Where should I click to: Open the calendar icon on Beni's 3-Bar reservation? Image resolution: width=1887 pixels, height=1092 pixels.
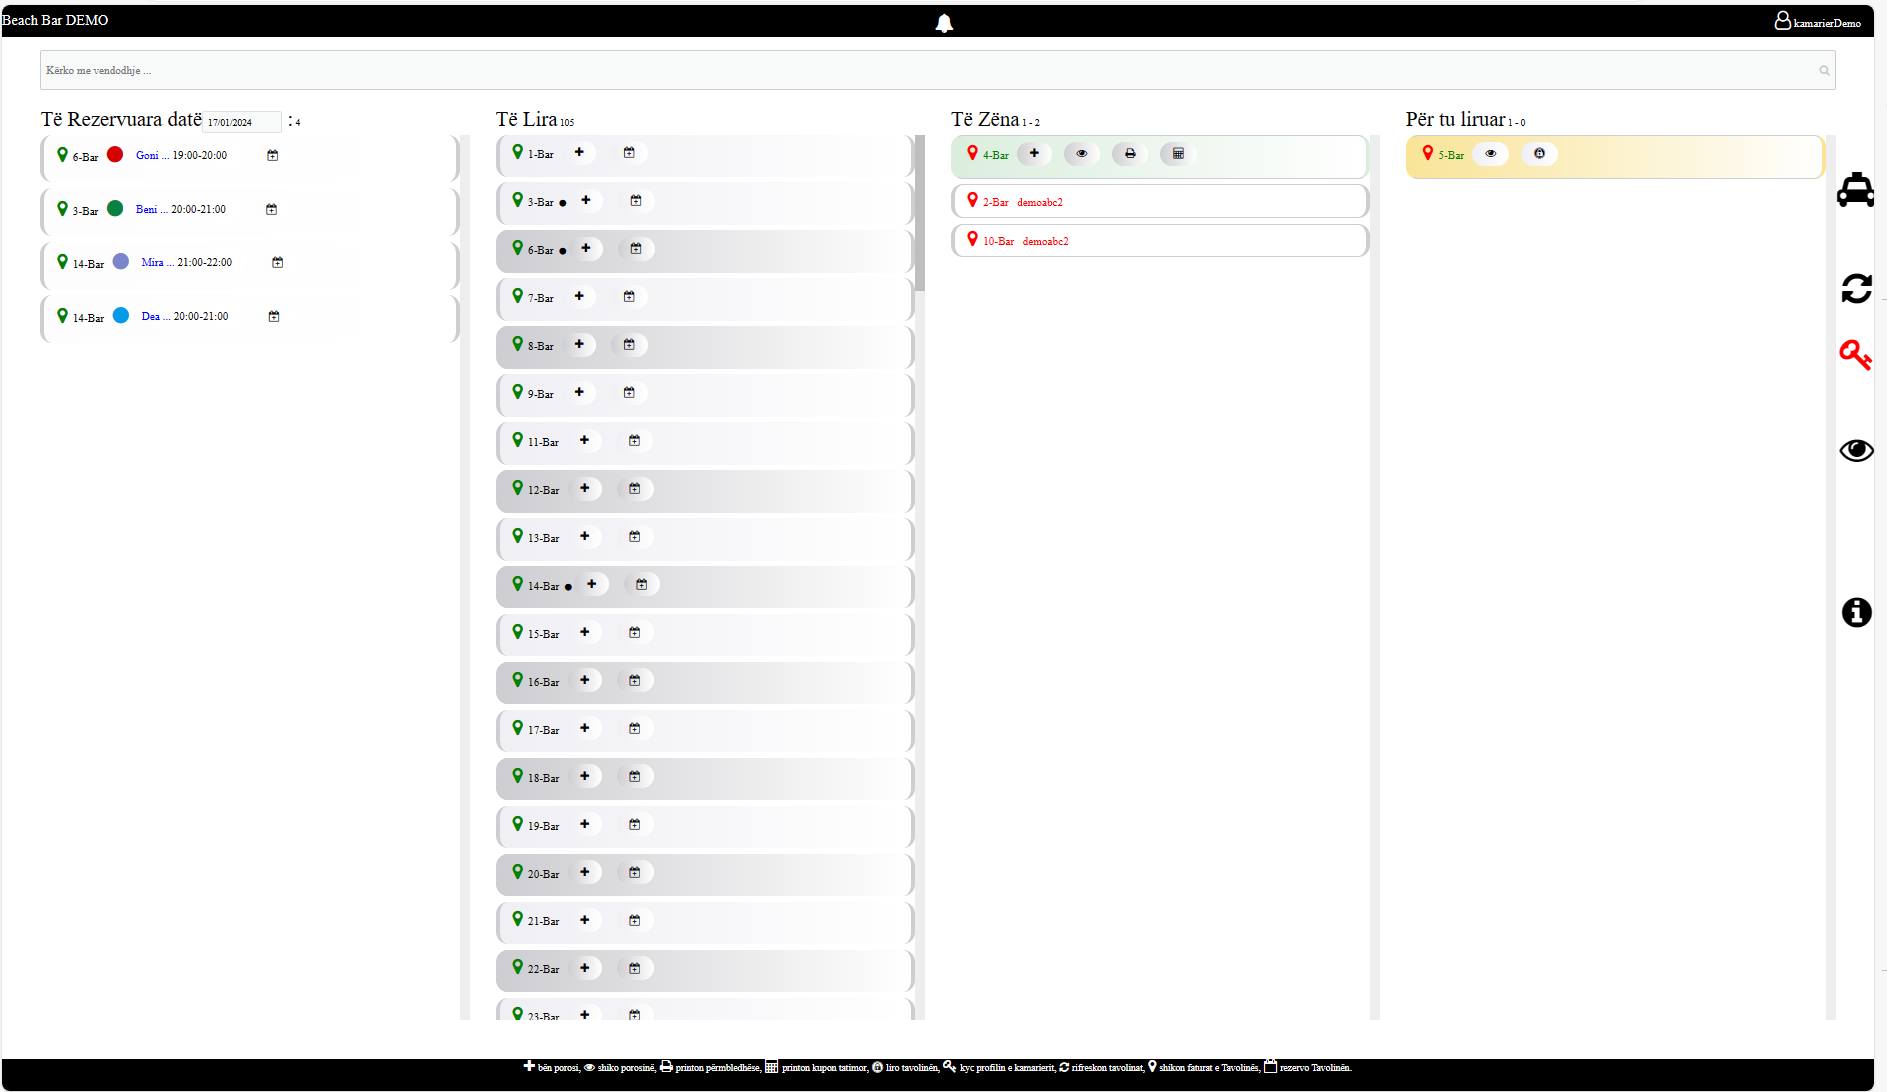[271, 210]
